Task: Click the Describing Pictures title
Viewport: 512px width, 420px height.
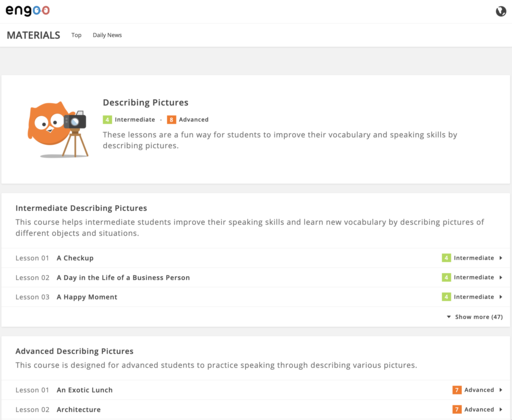Action: click(145, 103)
